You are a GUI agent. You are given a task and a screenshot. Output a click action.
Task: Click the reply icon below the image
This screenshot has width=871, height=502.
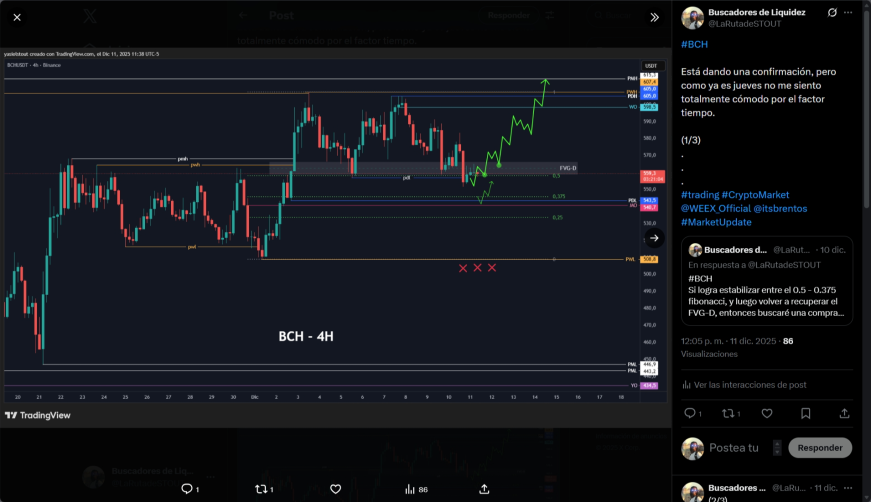coord(187,489)
